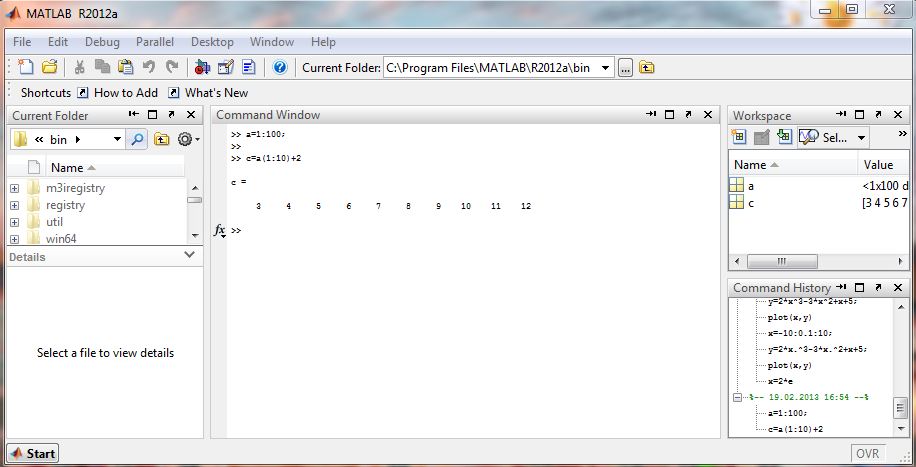The width and height of the screenshot is (916, 467).
Task: Browse for folder using the ellipsis button
Action: click(x=625, y=68)
